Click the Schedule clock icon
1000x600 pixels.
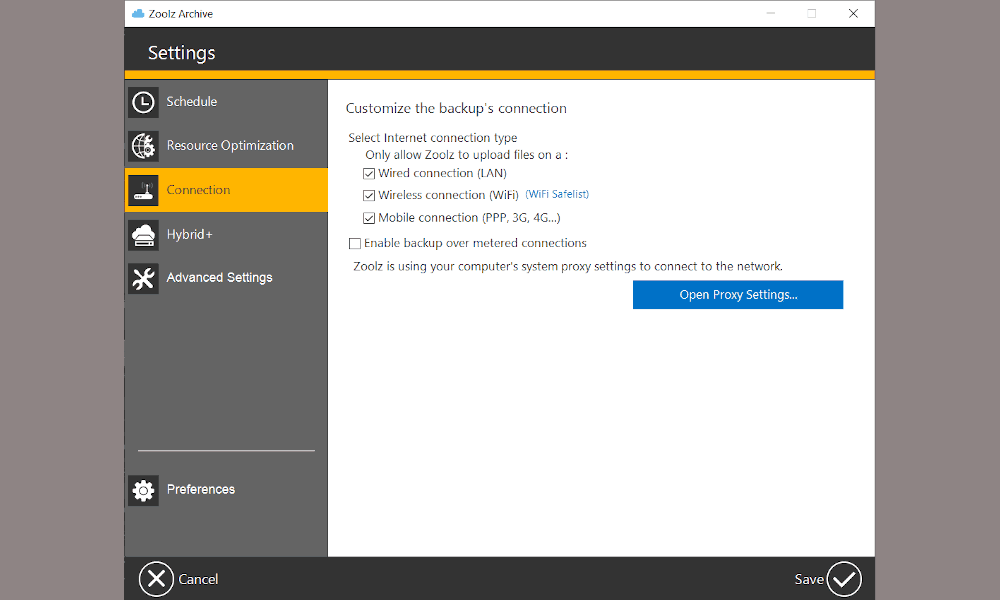144,102
